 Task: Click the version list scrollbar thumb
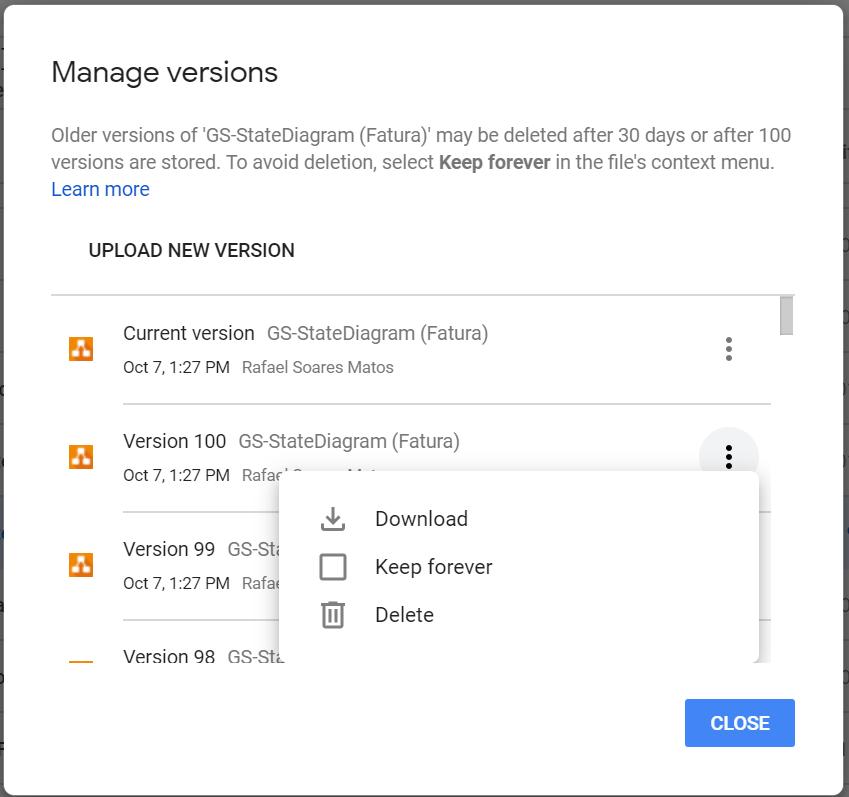787,315
